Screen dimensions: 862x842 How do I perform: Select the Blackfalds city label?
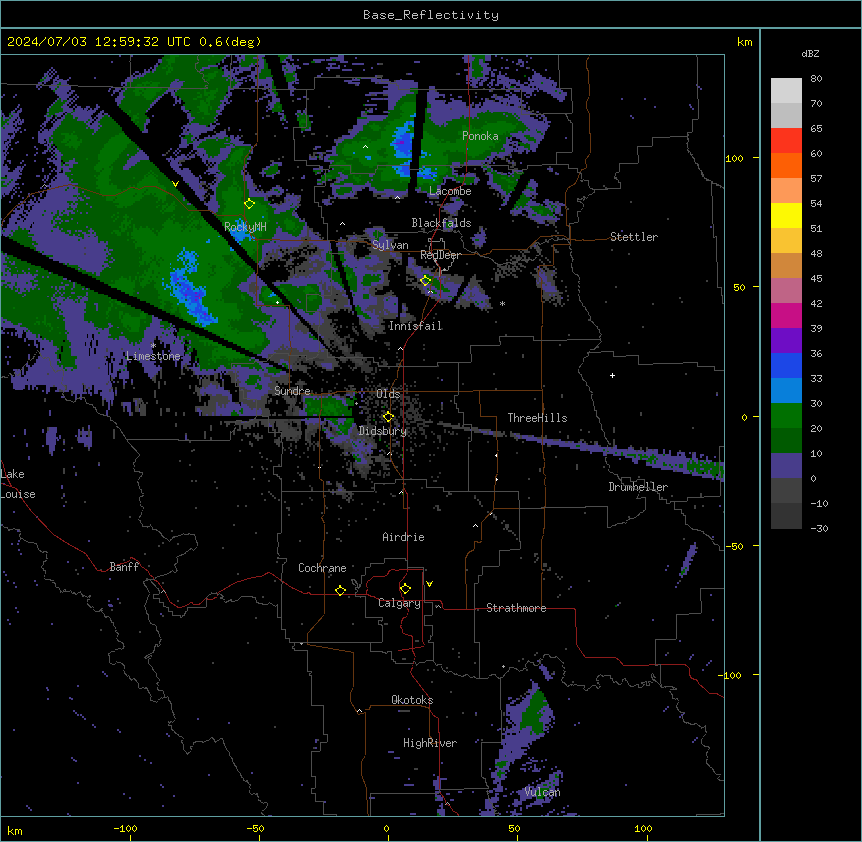click(441, 223)
